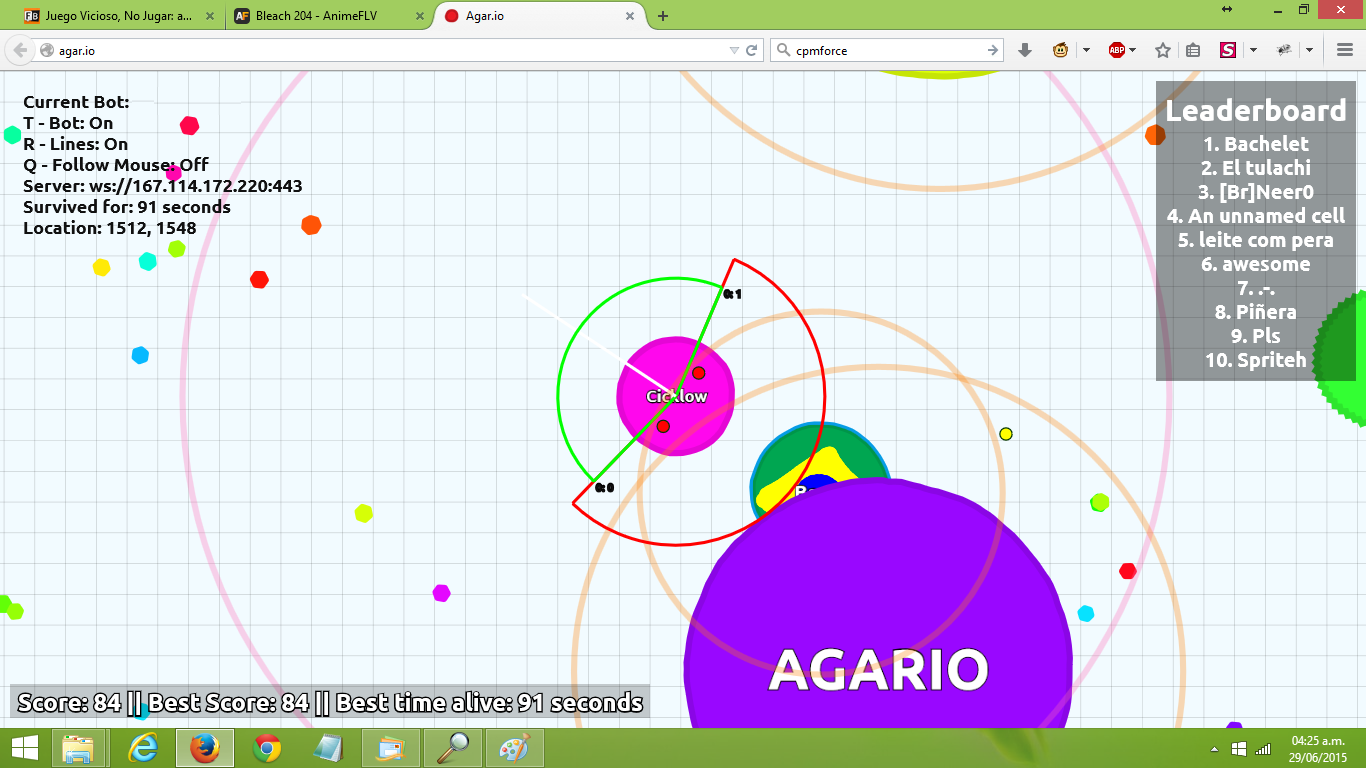
Task: Focus the agar.io address bar
Action: [x=390, y=50]
